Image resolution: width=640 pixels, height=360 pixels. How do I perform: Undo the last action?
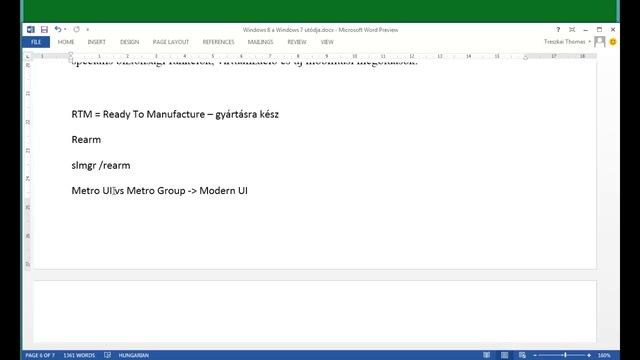(x=58, y=29)
